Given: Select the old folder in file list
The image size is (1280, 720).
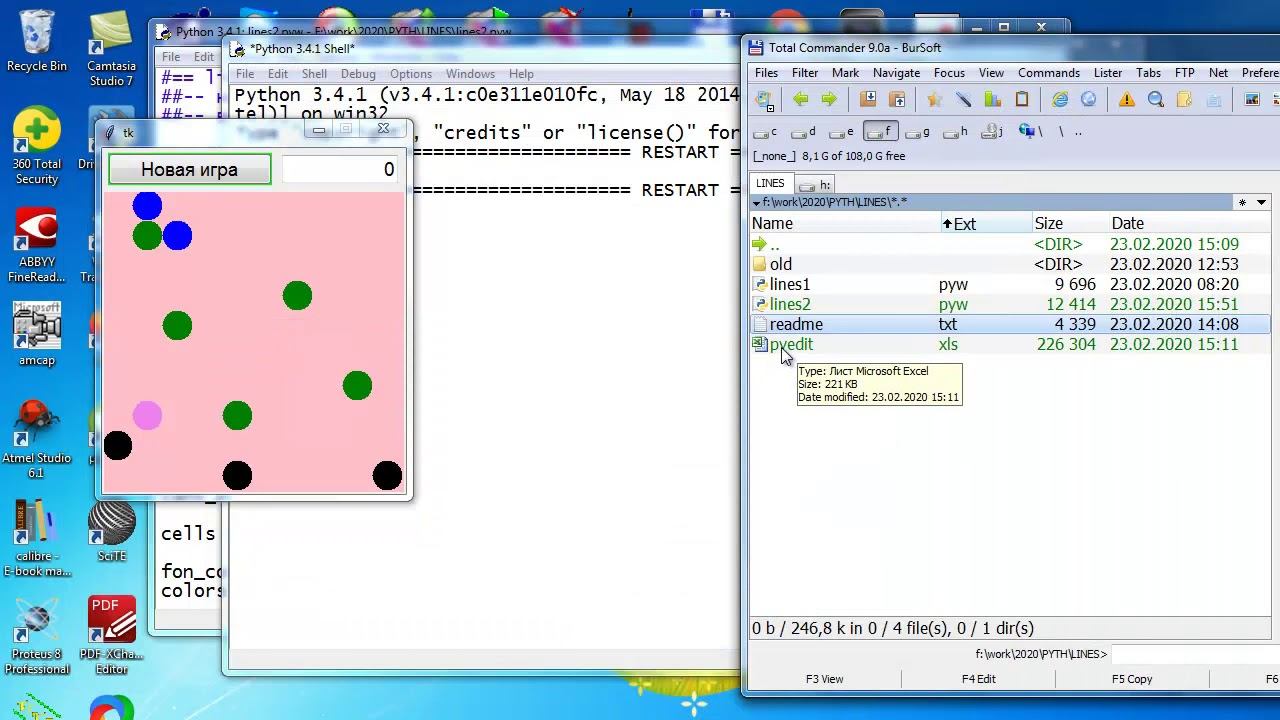Looking at the screenshot, I should coord(1010,264).
